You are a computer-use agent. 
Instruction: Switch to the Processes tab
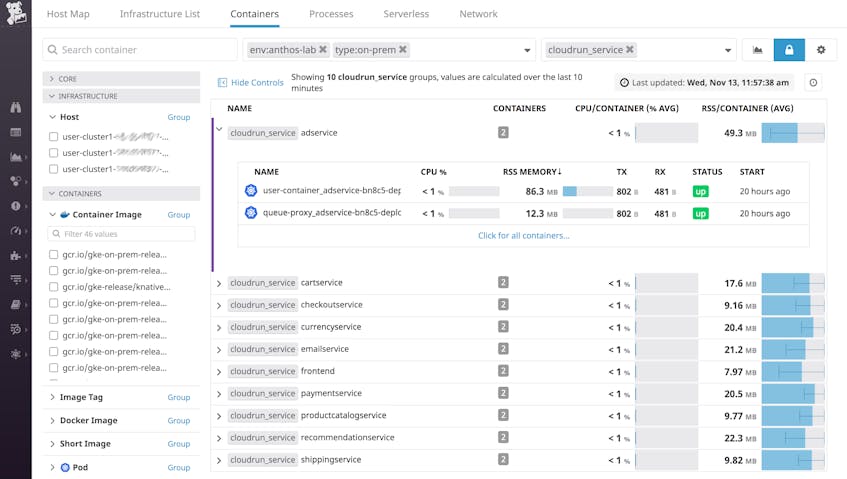pos(331,14)
